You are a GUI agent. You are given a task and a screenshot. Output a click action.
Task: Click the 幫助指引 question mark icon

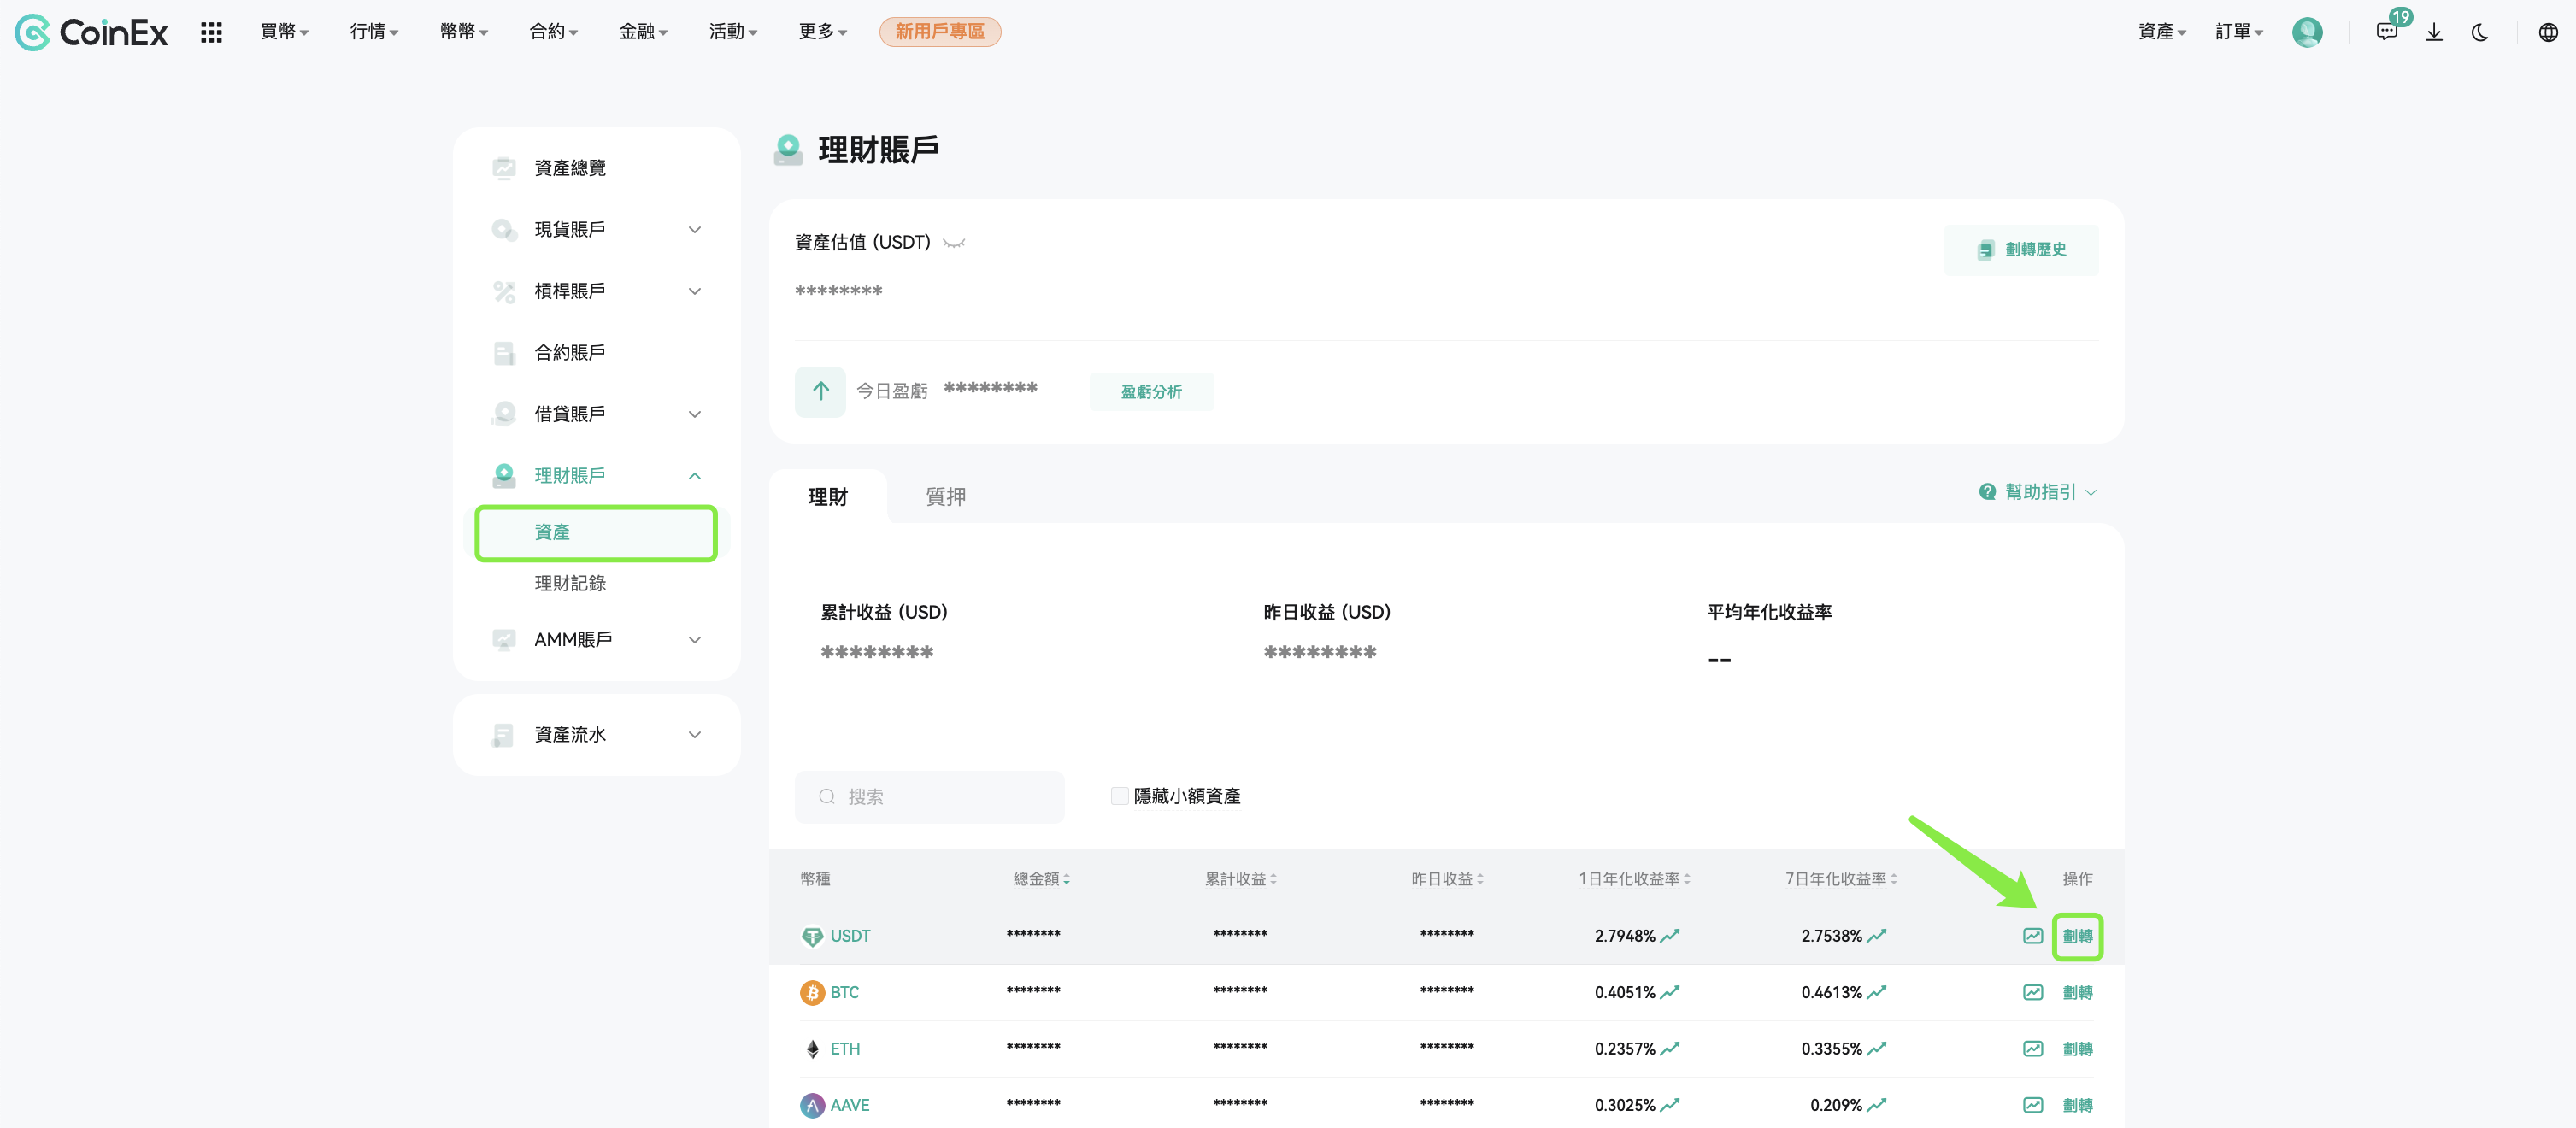1987,492
